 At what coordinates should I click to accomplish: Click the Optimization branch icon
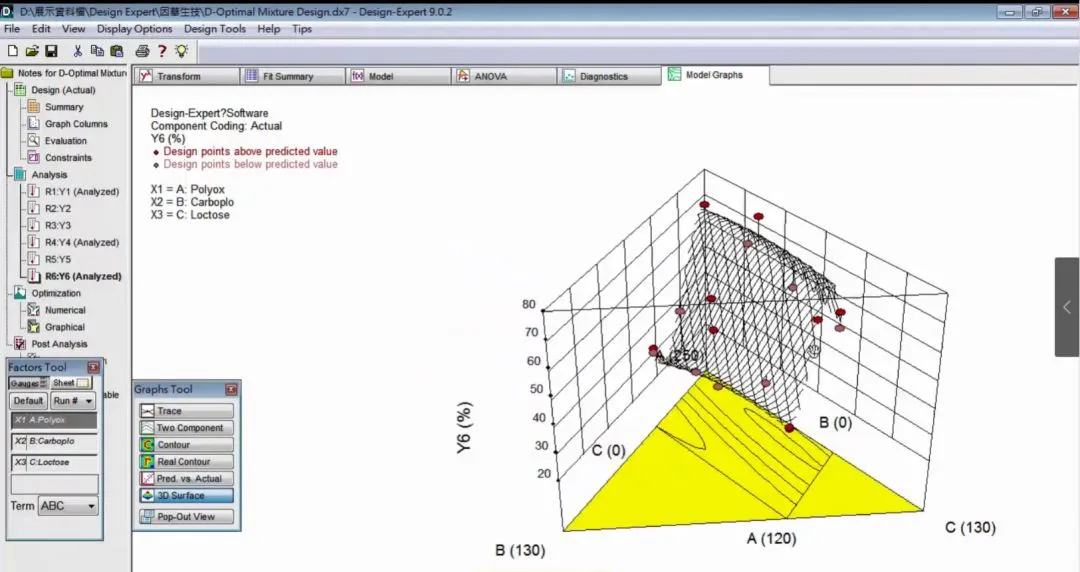[20, 293]
